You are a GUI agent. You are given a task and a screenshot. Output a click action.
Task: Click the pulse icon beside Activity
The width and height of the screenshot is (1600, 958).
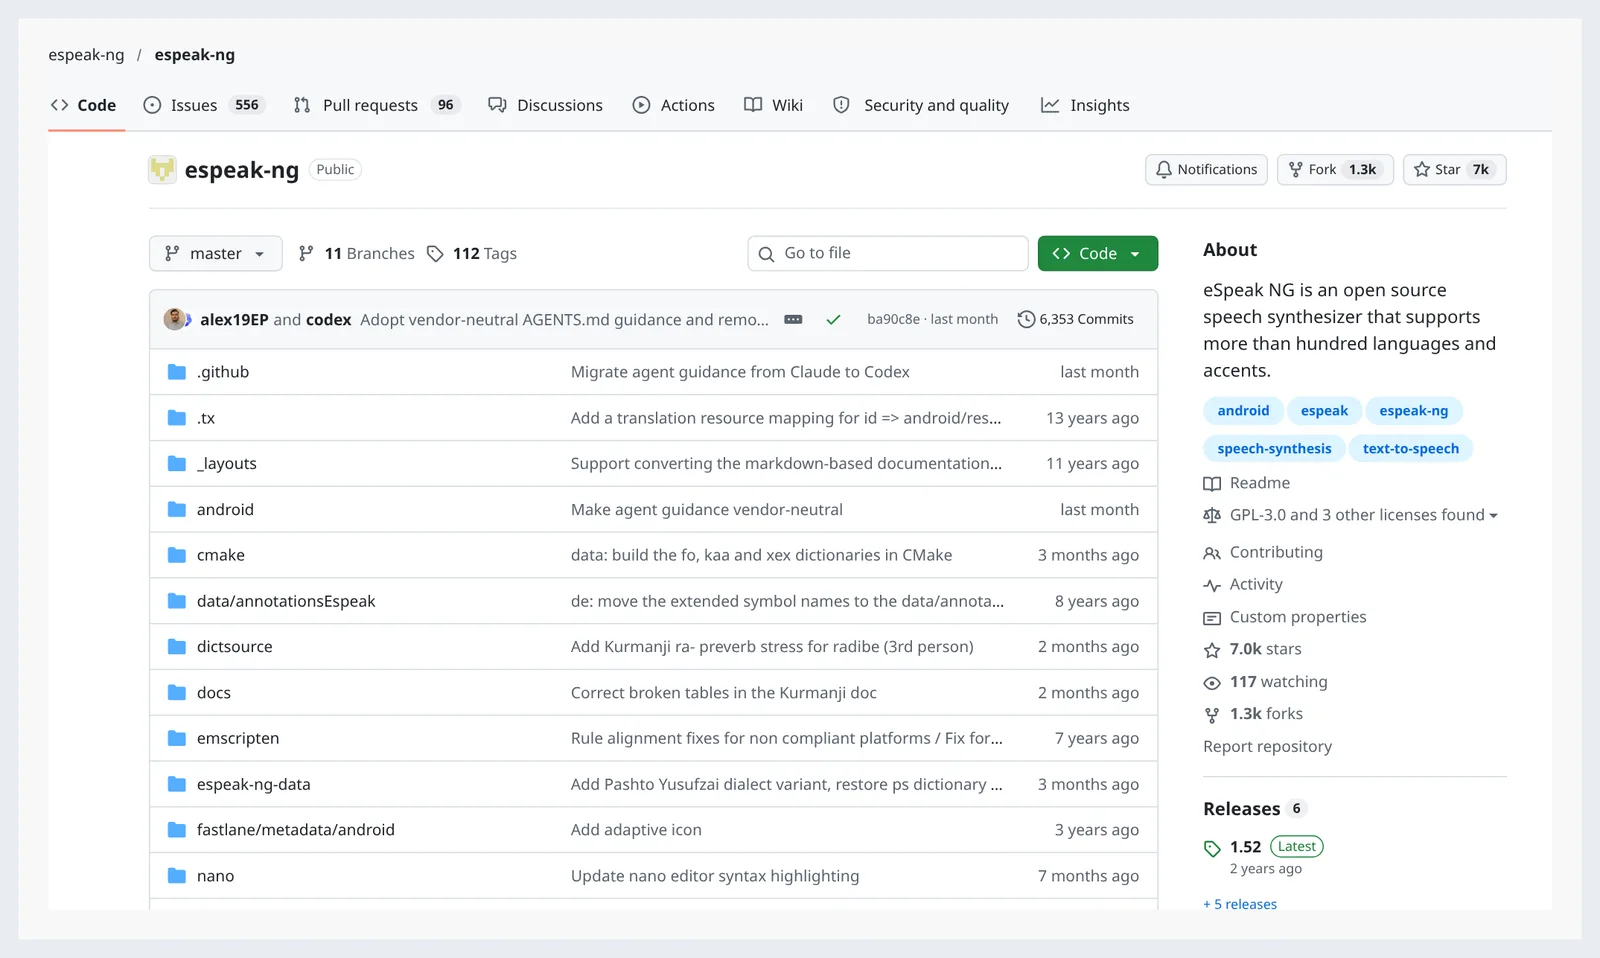1212,586
